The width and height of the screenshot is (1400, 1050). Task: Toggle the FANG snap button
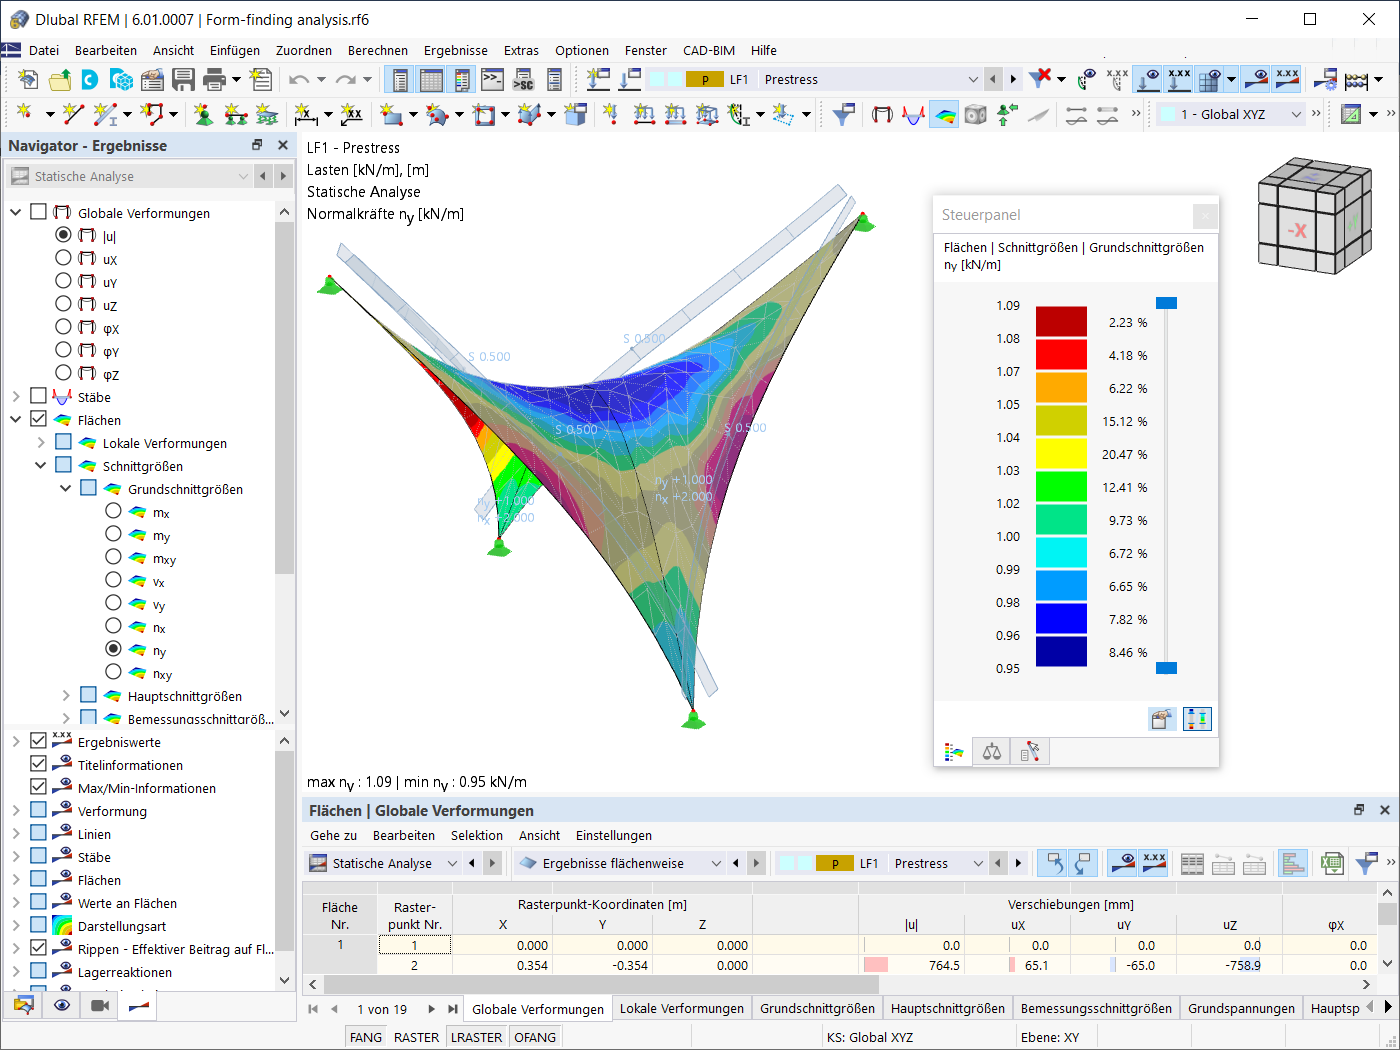[x=366, y=1037]
